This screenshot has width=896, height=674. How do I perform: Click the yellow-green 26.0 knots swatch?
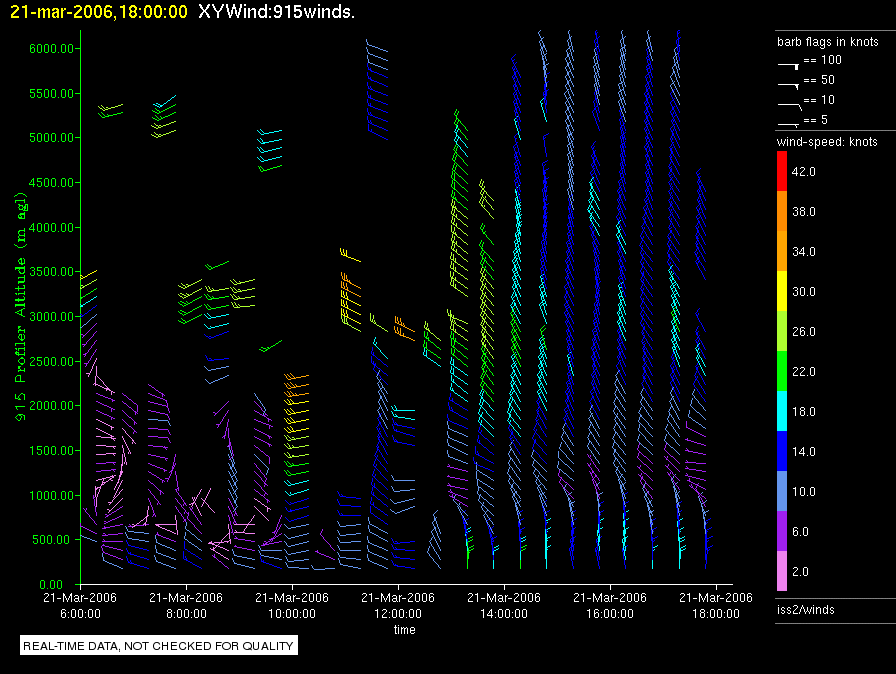(x=782, y=331)
